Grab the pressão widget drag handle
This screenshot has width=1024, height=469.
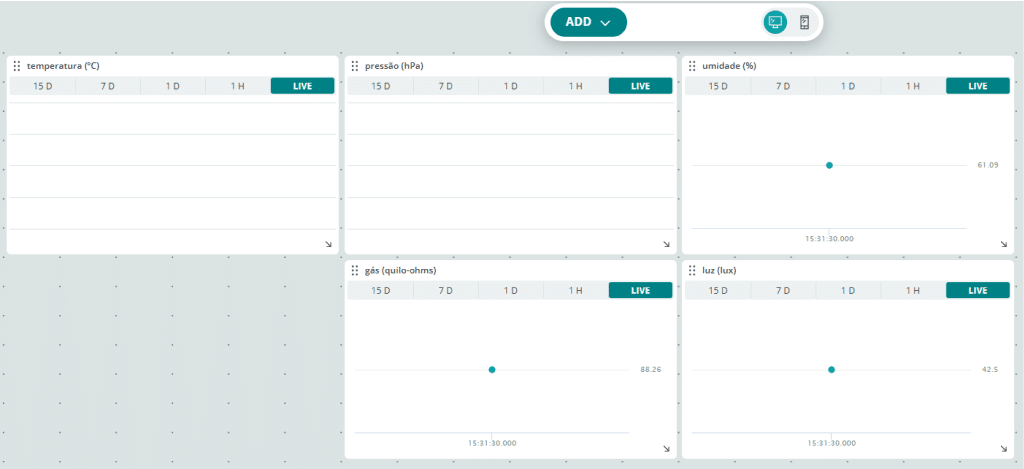(355, 66)
